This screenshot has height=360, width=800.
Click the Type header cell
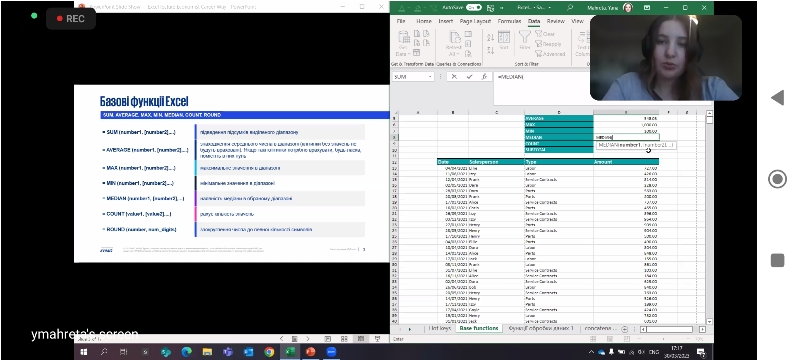(559, 162)
